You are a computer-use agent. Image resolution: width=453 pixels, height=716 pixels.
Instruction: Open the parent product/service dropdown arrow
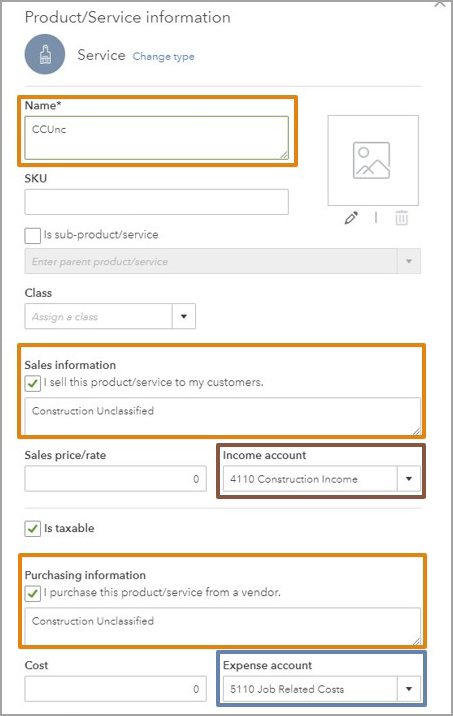(x=409, y=261)
